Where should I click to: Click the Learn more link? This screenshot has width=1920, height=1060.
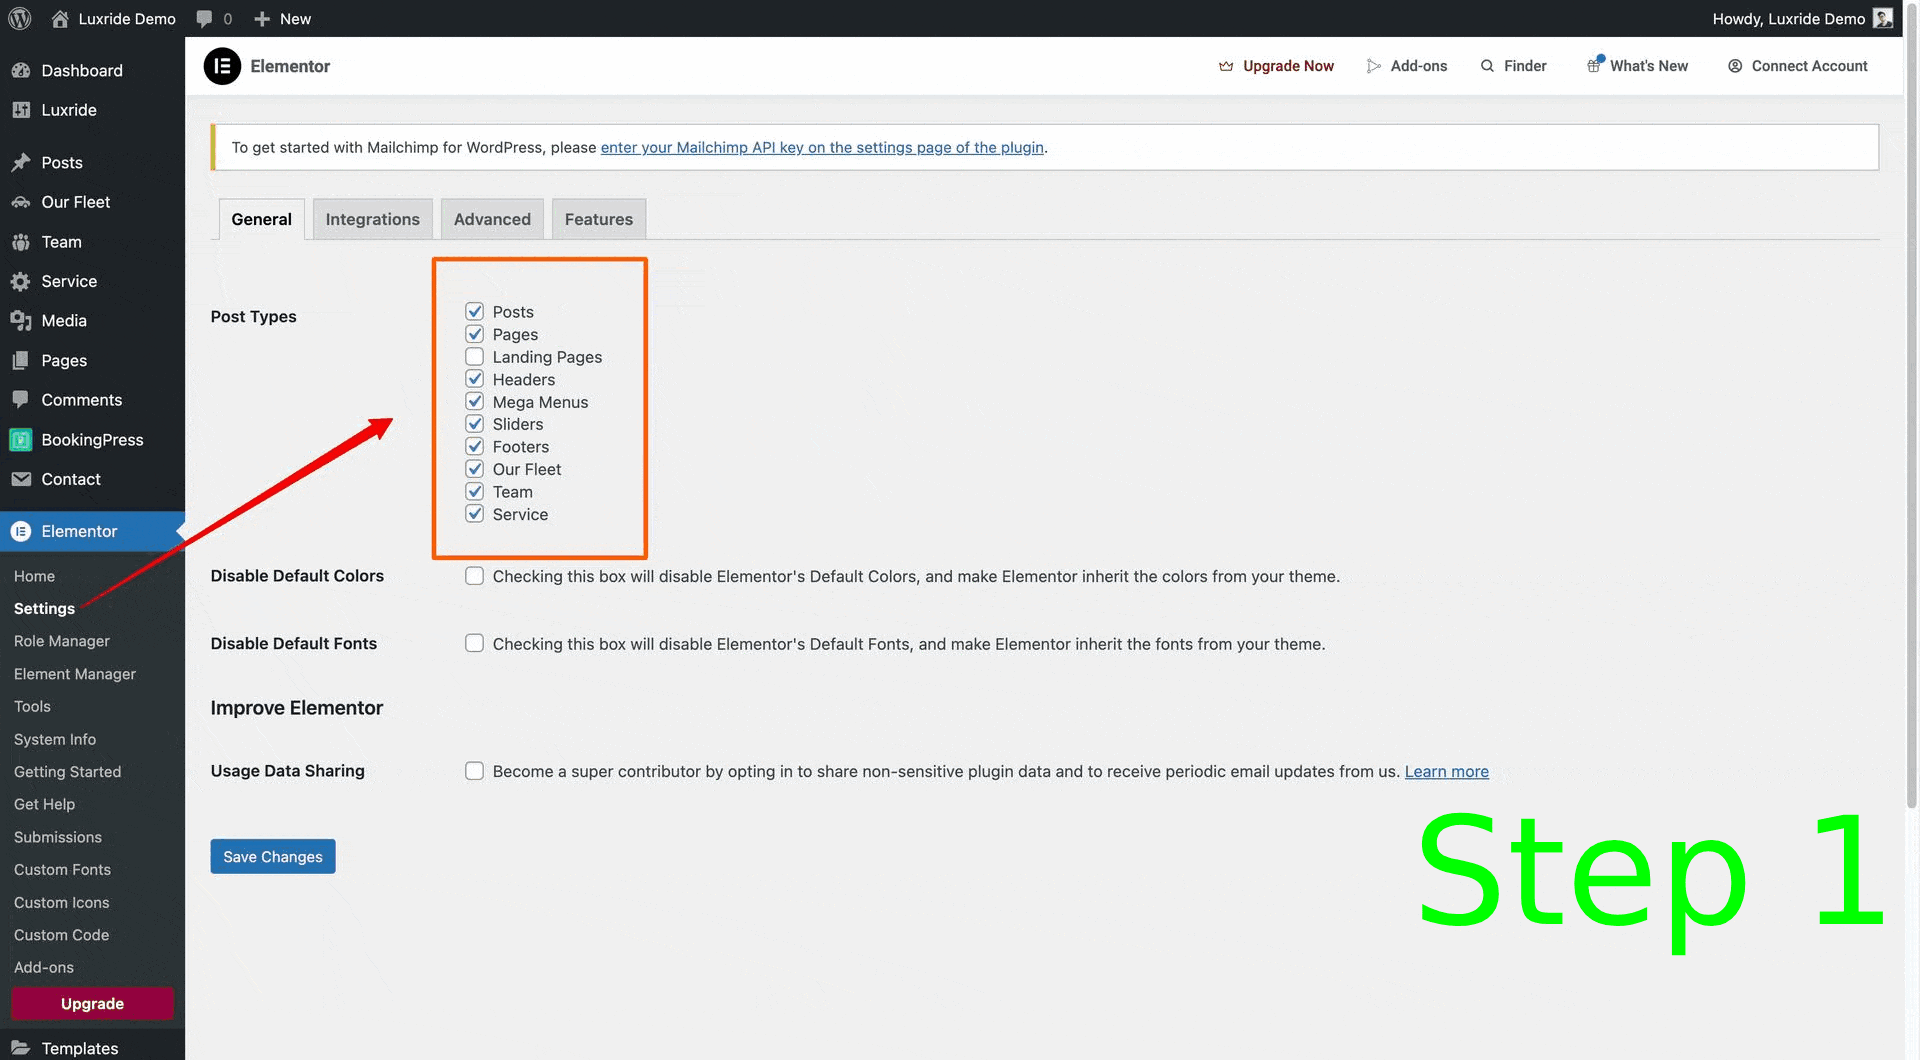pyautogui.click(x=1446, y=771)
